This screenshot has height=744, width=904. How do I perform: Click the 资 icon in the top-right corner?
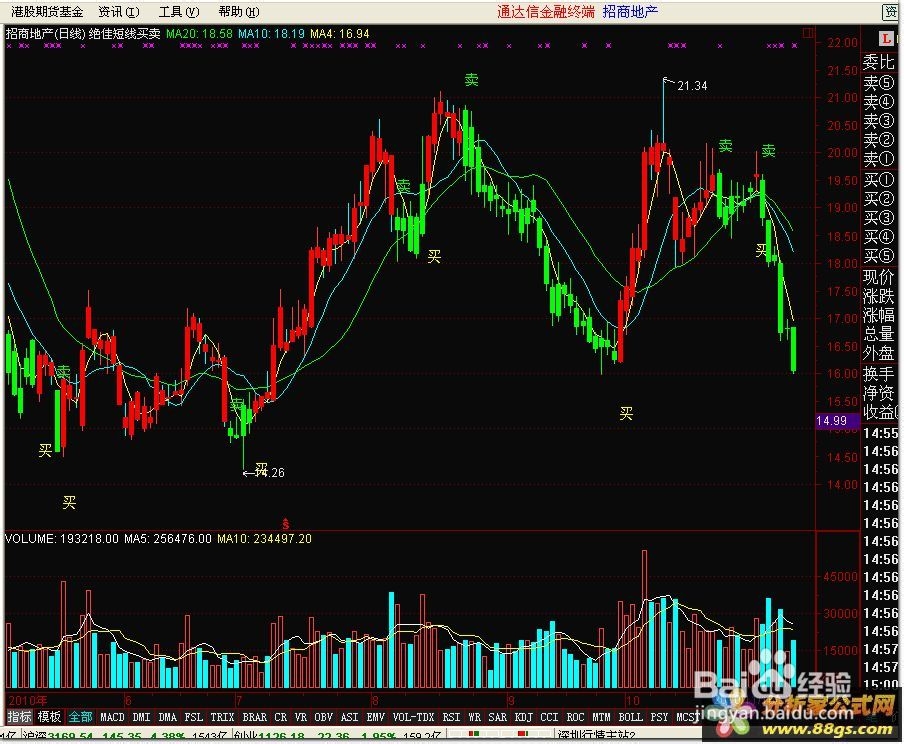[x=891, y=12]
